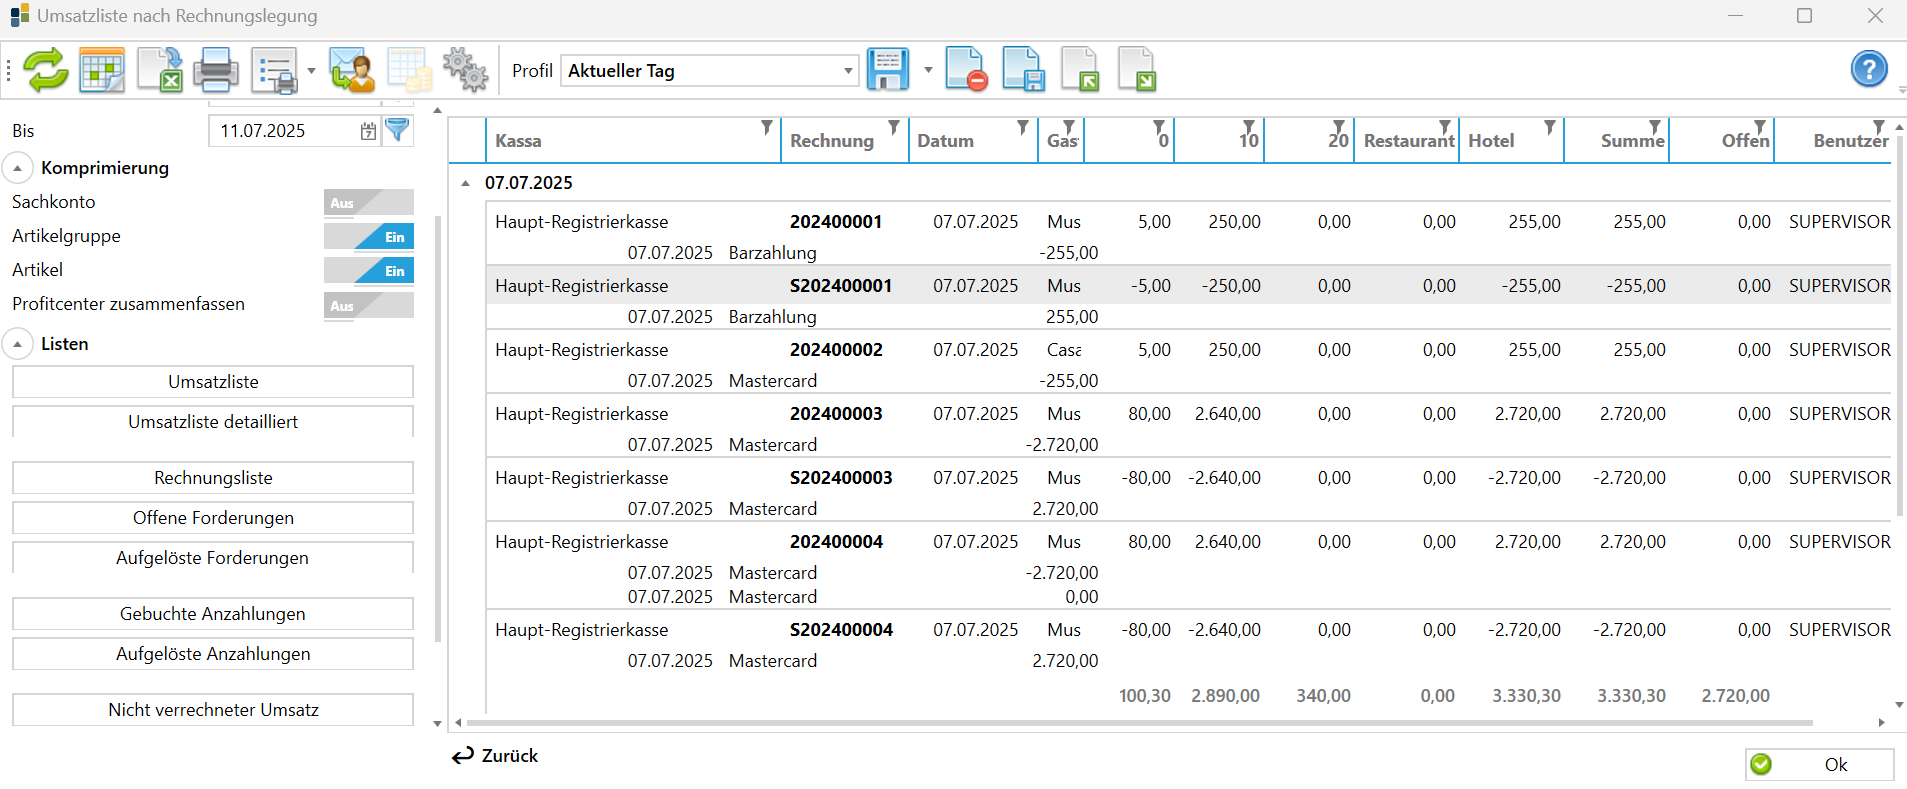Click the total sum 3.330,30 under Hotel
The image size is (1907, 789).
point(1526,696)
